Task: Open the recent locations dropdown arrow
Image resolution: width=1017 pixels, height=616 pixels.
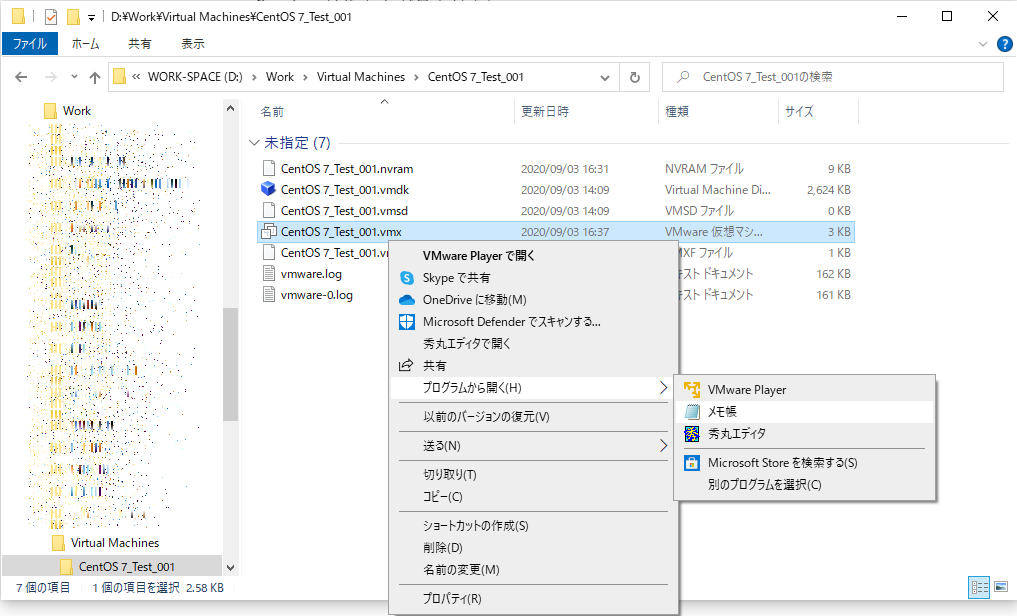Action: coord(75,77)
